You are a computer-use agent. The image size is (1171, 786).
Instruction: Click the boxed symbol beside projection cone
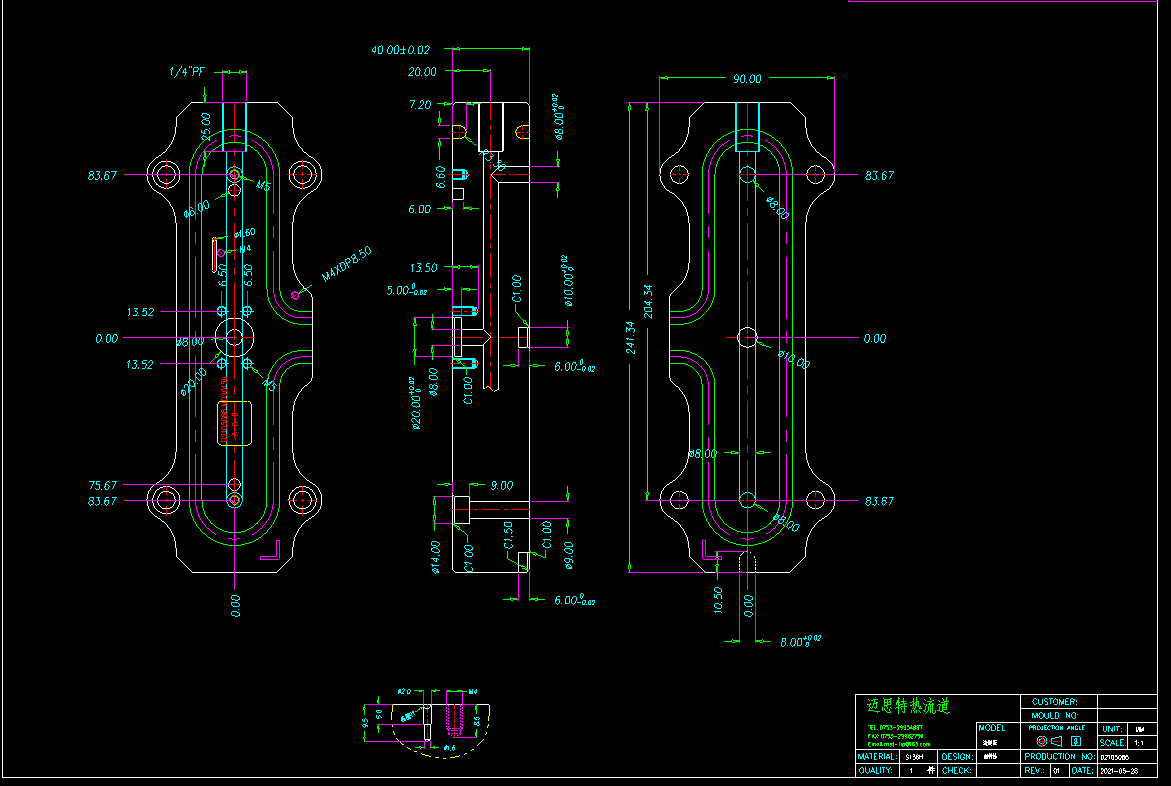[x=1076, y=742]
